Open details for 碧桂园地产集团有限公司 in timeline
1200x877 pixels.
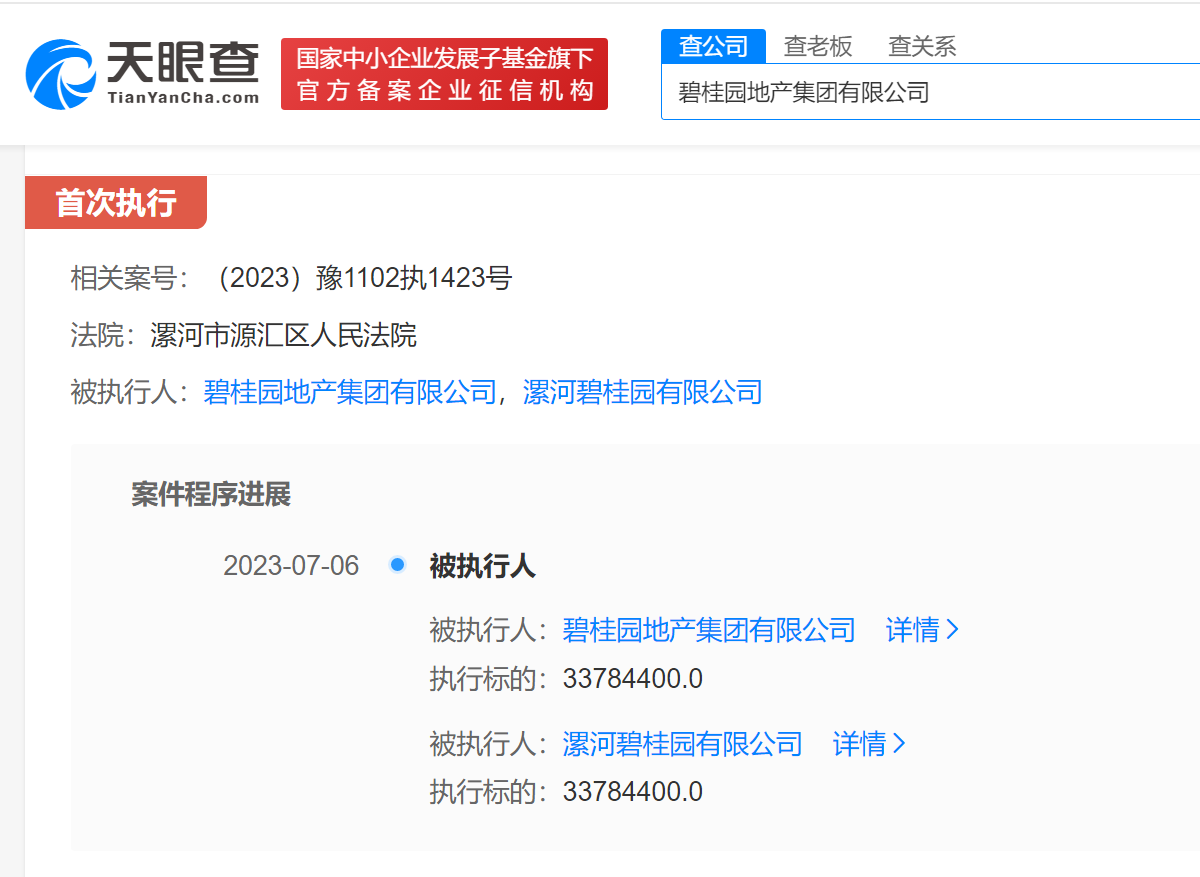[x=711, y=630]
